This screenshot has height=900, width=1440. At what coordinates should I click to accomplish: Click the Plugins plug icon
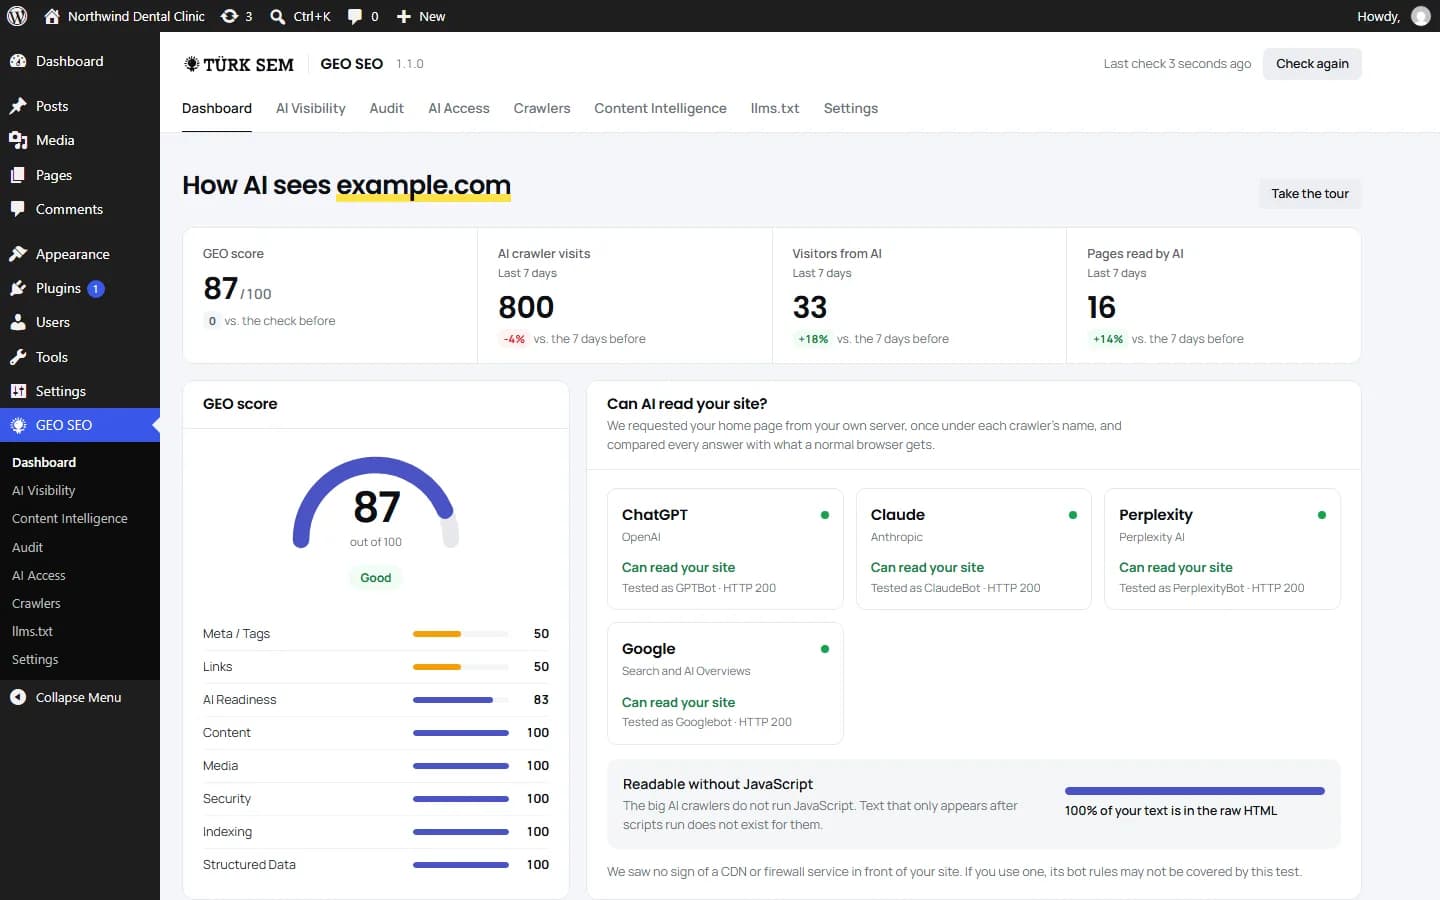tap(18, 288)
